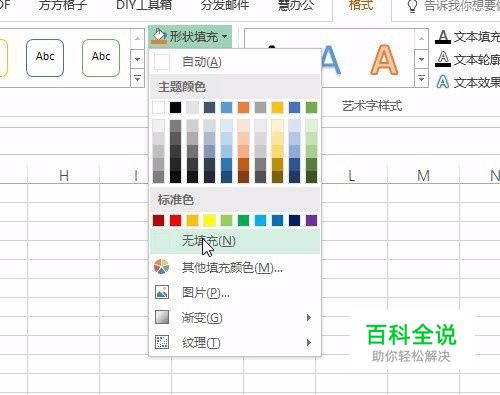Select the blue-outlined Abc shape style
The height and width of the screenshot is (395, 500).
pos(45,58)
